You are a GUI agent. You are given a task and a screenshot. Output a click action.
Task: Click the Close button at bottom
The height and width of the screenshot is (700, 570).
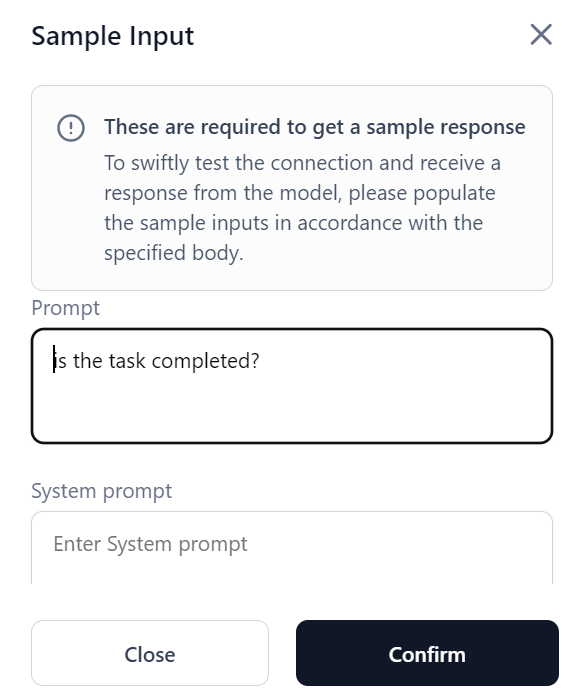point(150,653)
